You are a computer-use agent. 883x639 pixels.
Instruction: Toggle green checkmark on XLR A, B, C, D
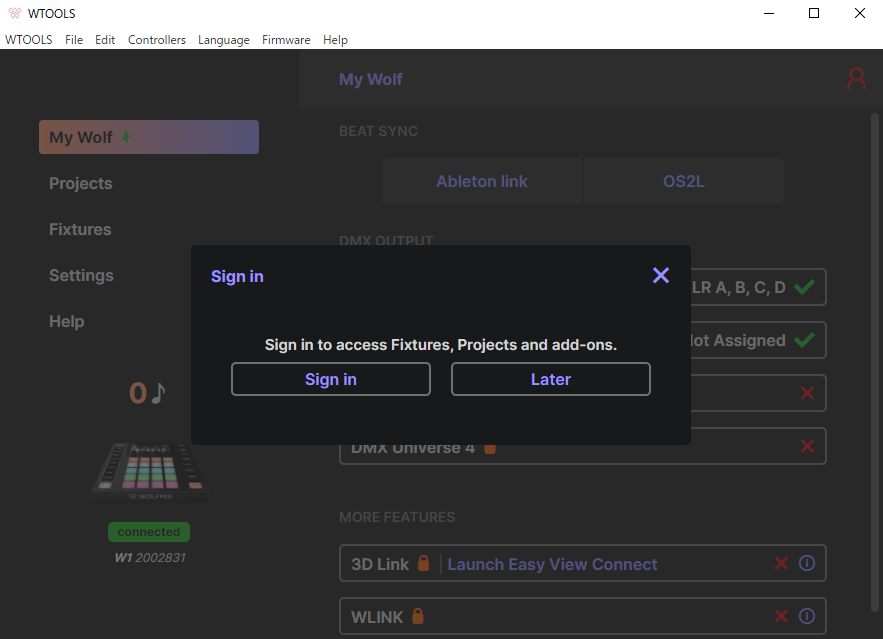click(x=804, y=288)
